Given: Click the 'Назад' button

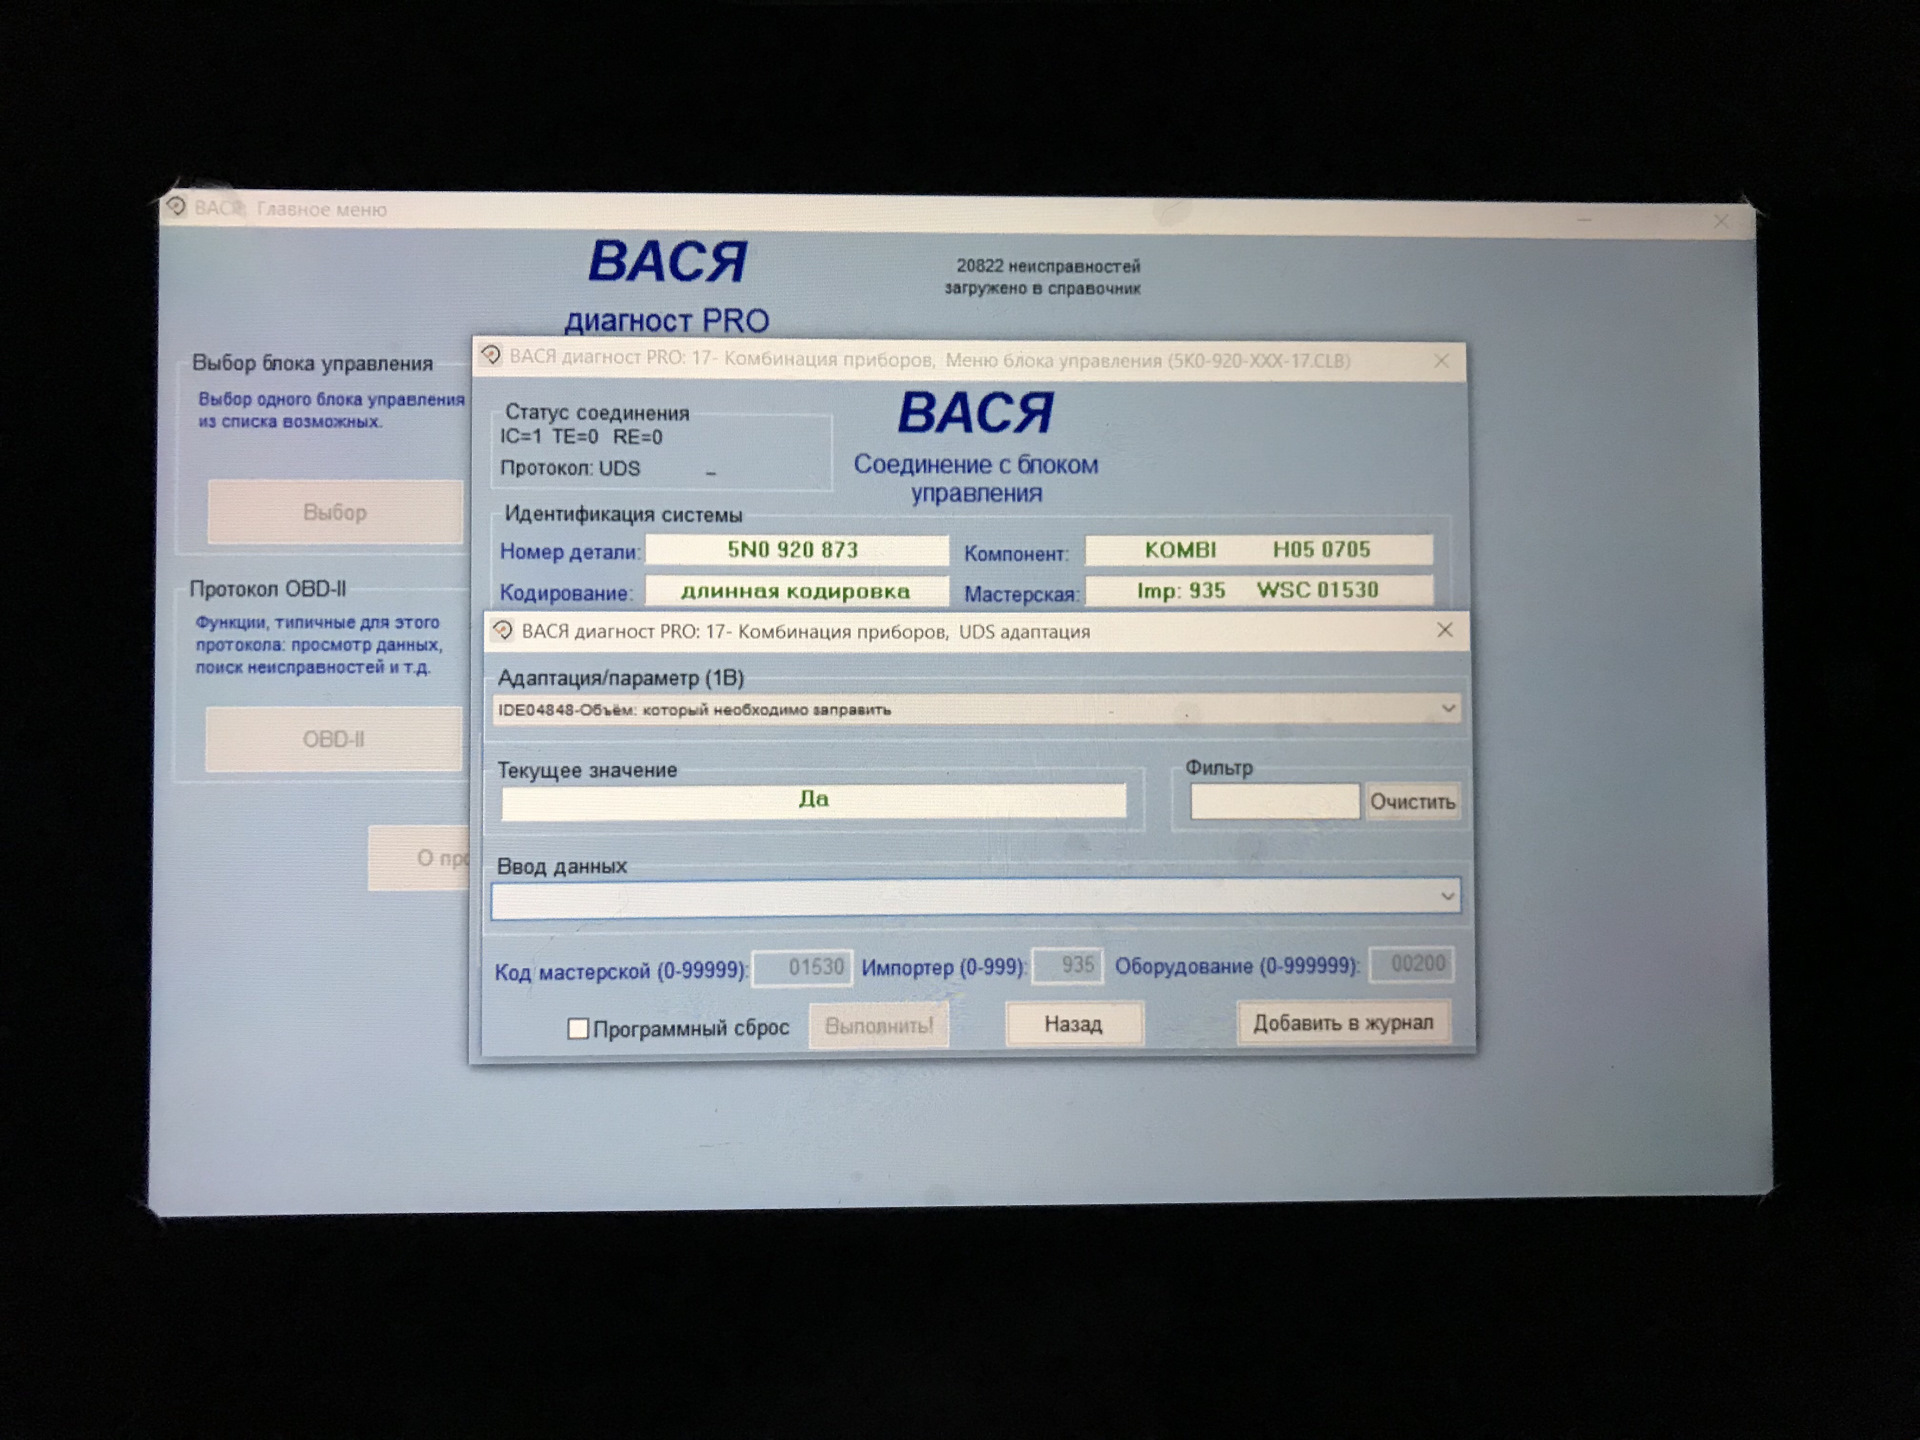Looking at the screenshot, I should (x=1074, y=1024).
